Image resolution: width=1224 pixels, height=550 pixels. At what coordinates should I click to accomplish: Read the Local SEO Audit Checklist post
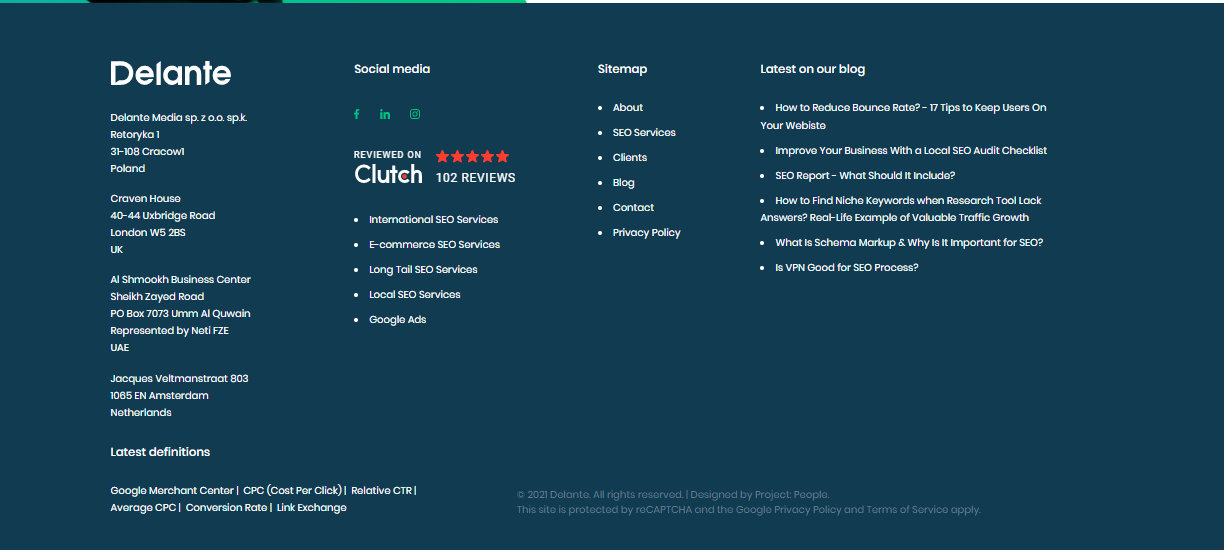911,151
